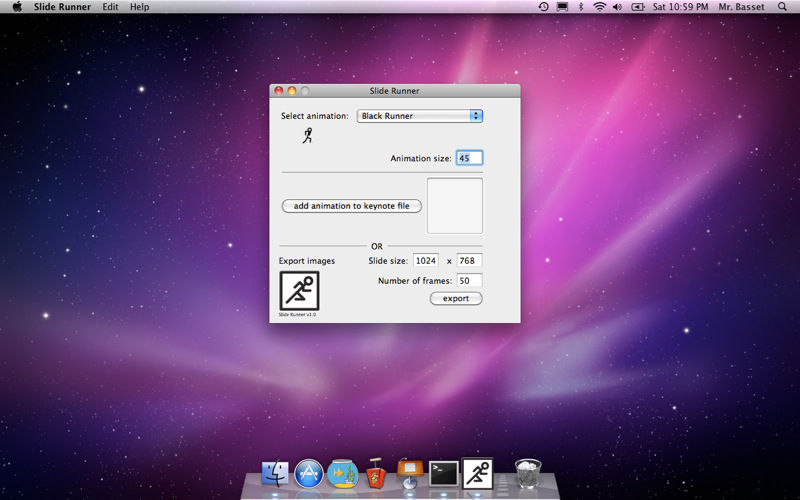Viewport: 800px width, 500px height.
Task: Open the Slide Runner application menu
Action: point(62,7)
